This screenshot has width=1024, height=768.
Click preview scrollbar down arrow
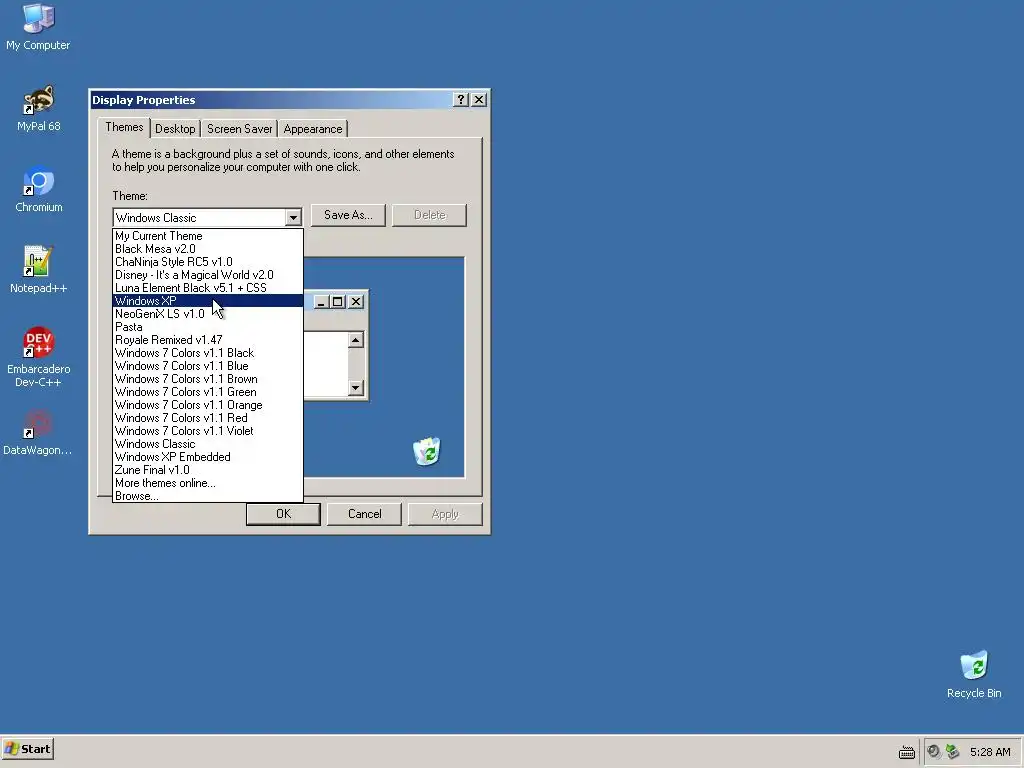[355, 388]
